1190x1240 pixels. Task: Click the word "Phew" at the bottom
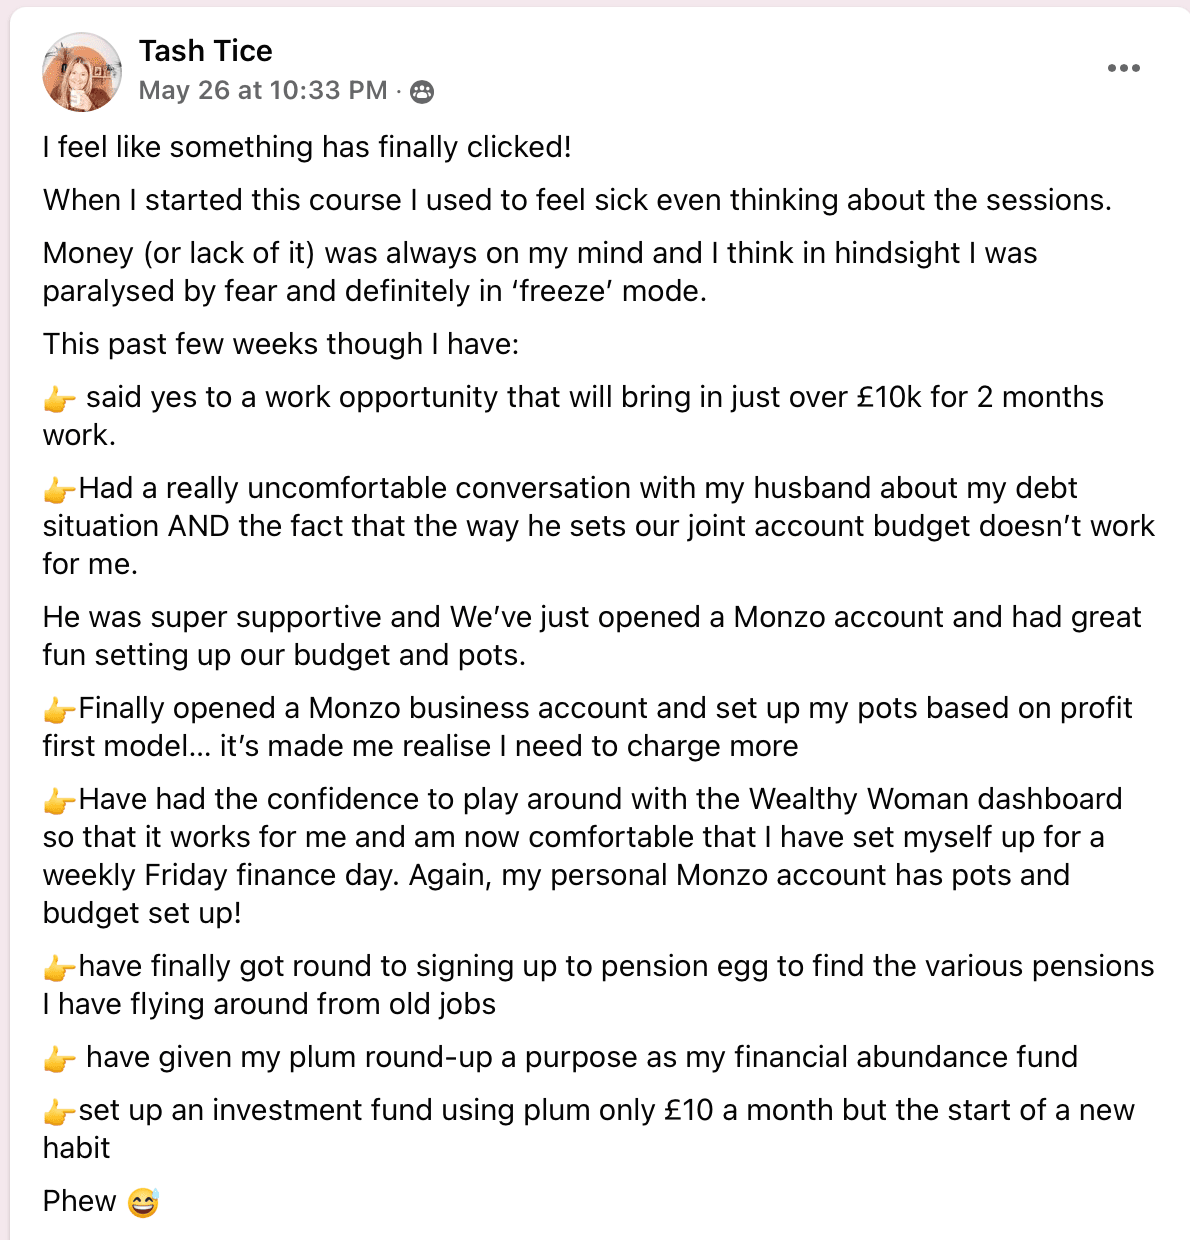click(79, 1201)
